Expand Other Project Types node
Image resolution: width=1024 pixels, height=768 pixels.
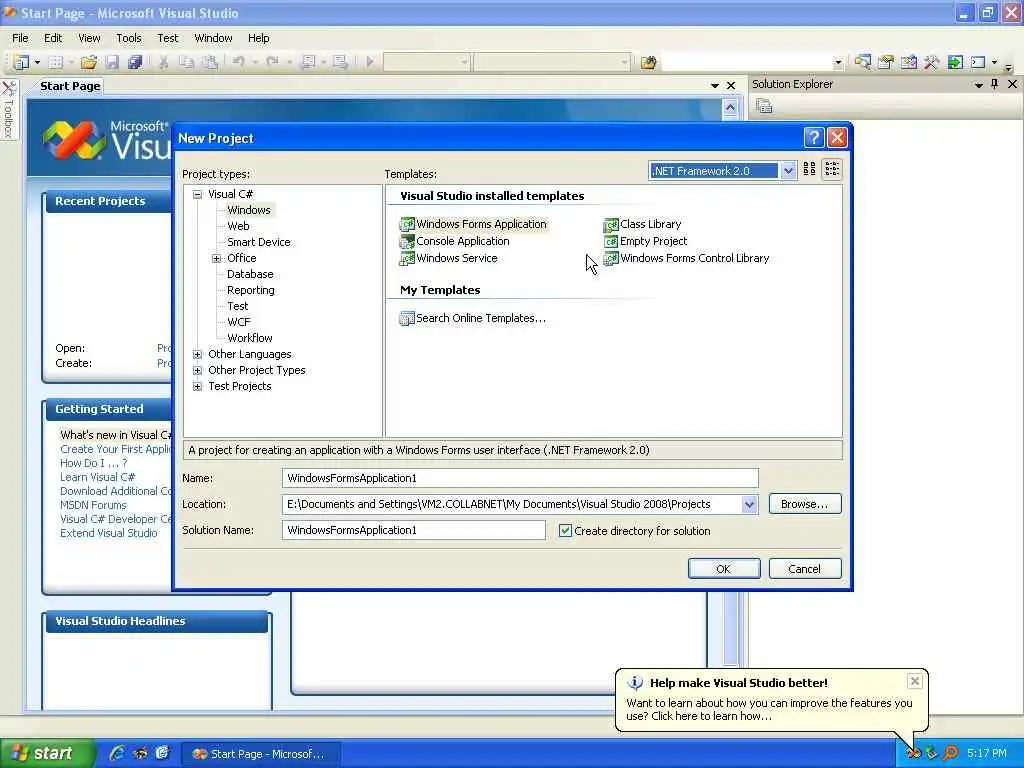[x=197, y=370]
